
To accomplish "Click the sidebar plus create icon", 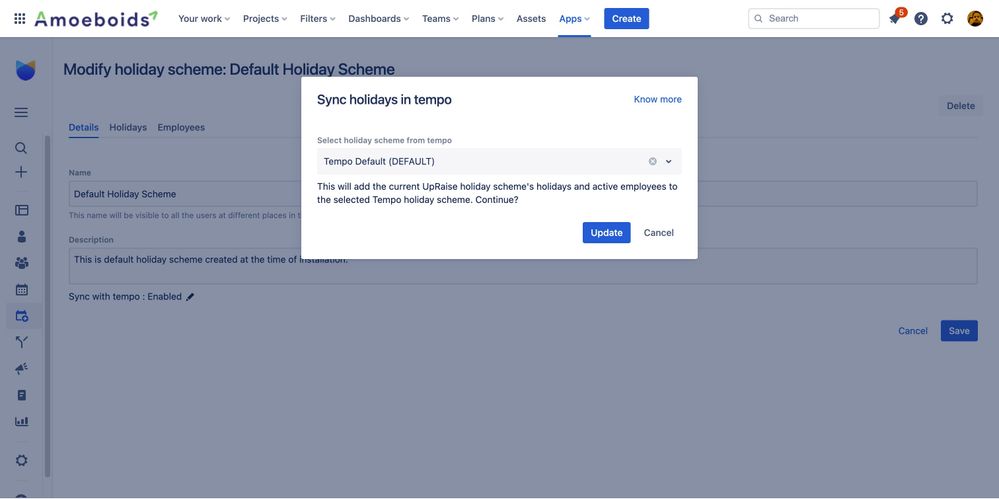I will (x=21, y=172).
